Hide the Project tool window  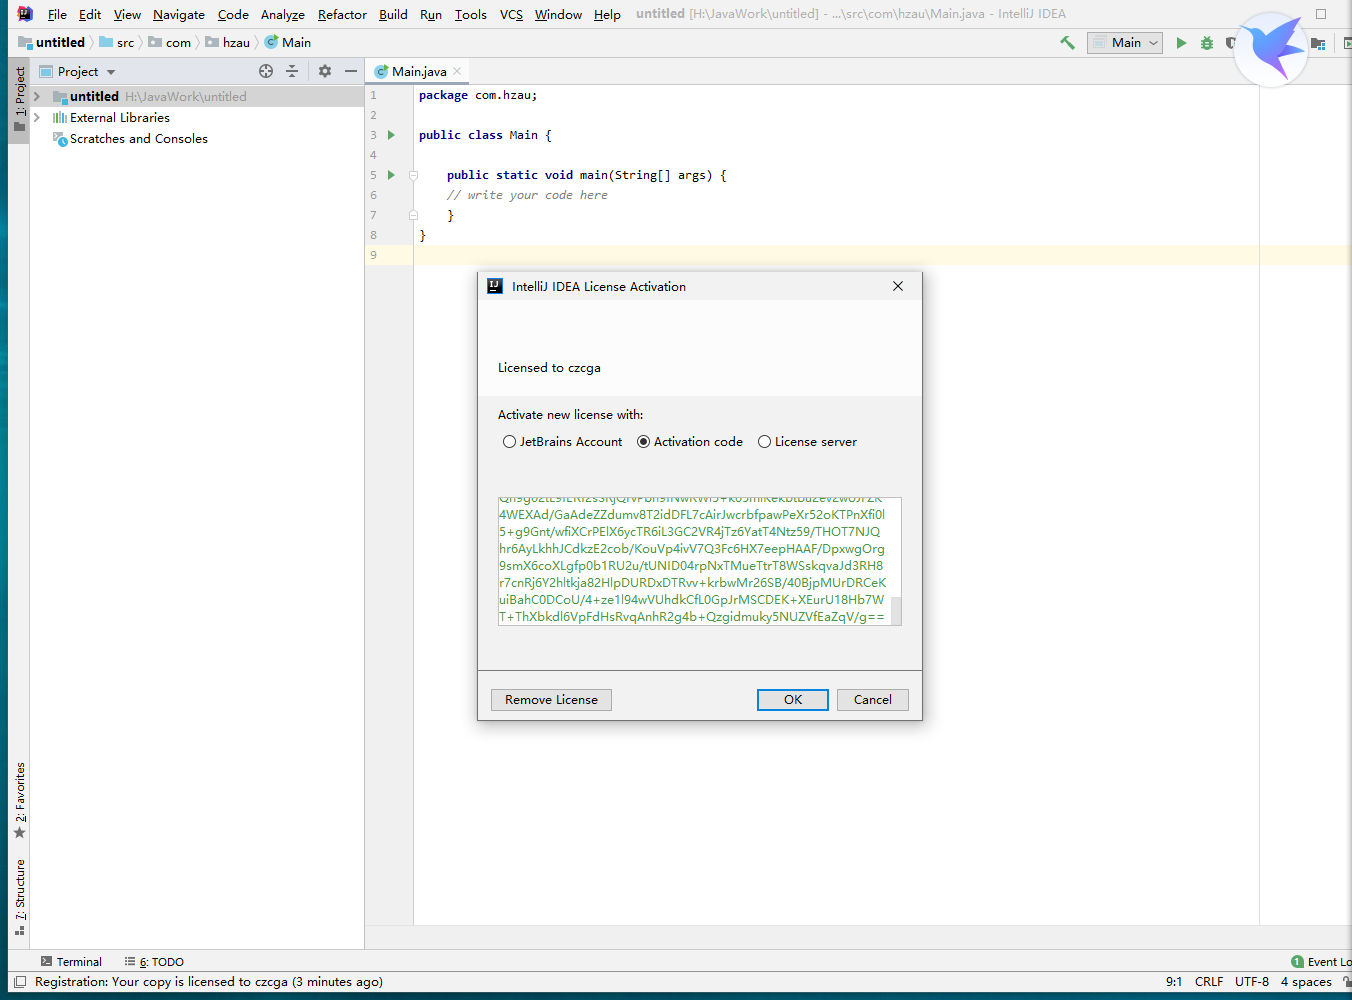351,71
